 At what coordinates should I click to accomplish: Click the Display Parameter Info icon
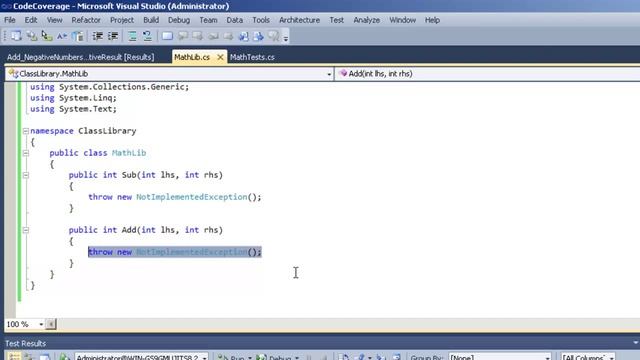click(x=31, y=36)
